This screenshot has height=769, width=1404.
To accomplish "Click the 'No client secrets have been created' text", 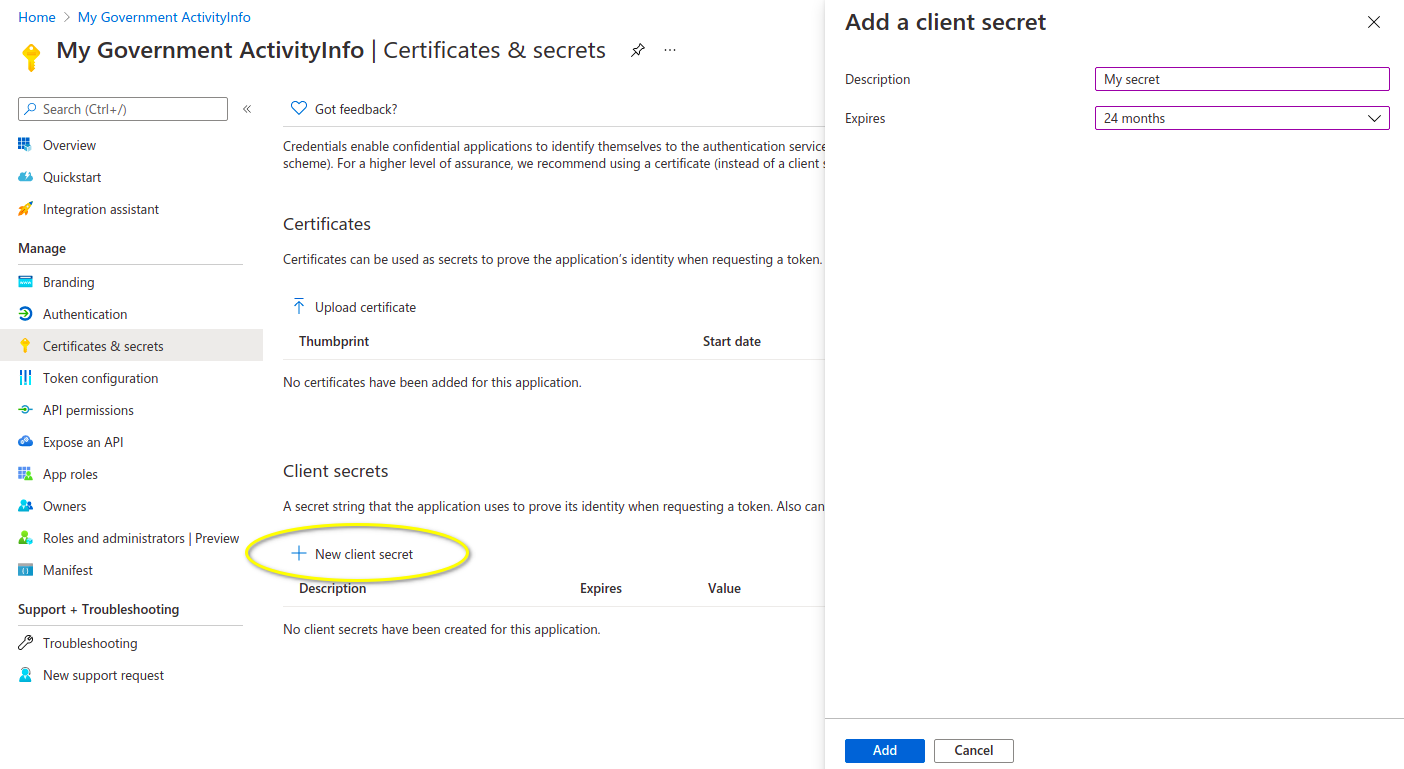I will pos(441,629).
